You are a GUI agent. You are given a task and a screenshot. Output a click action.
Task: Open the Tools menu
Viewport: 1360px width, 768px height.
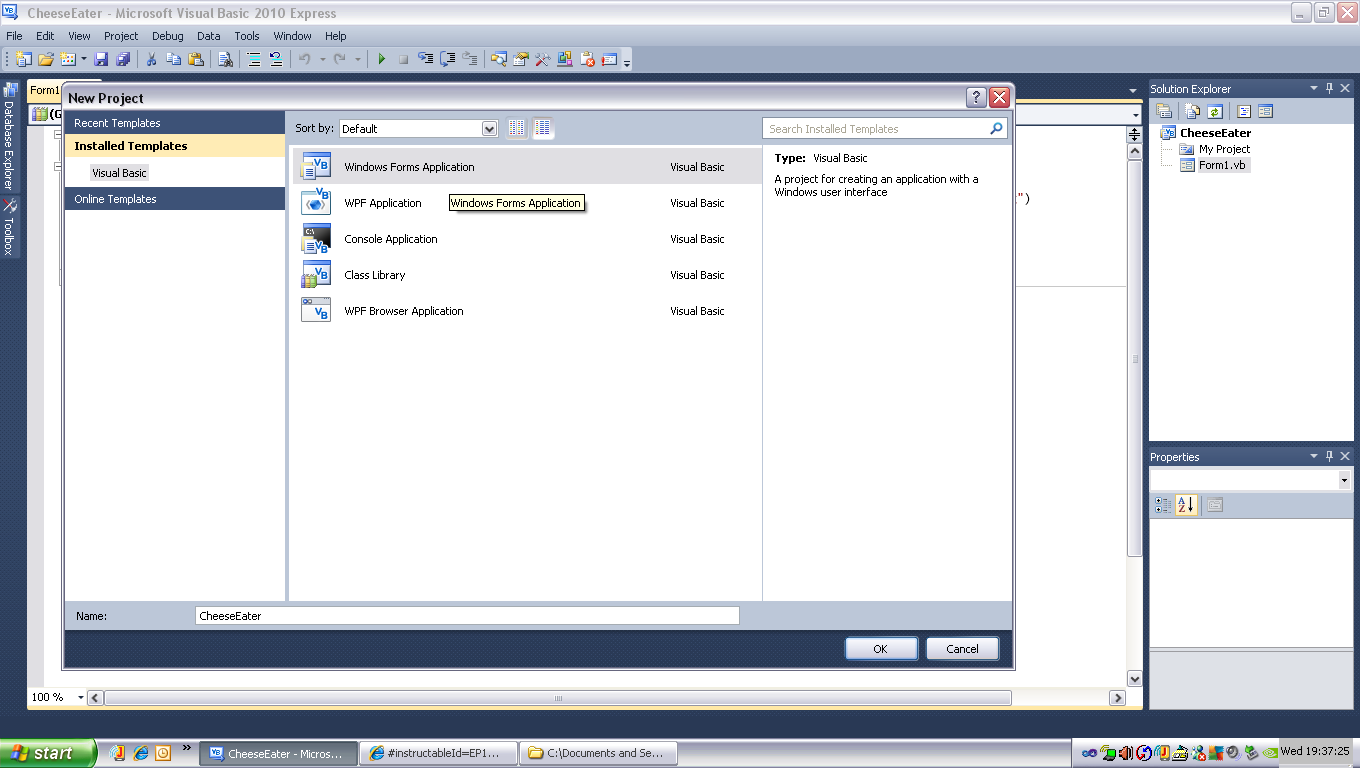pos(247,36)
